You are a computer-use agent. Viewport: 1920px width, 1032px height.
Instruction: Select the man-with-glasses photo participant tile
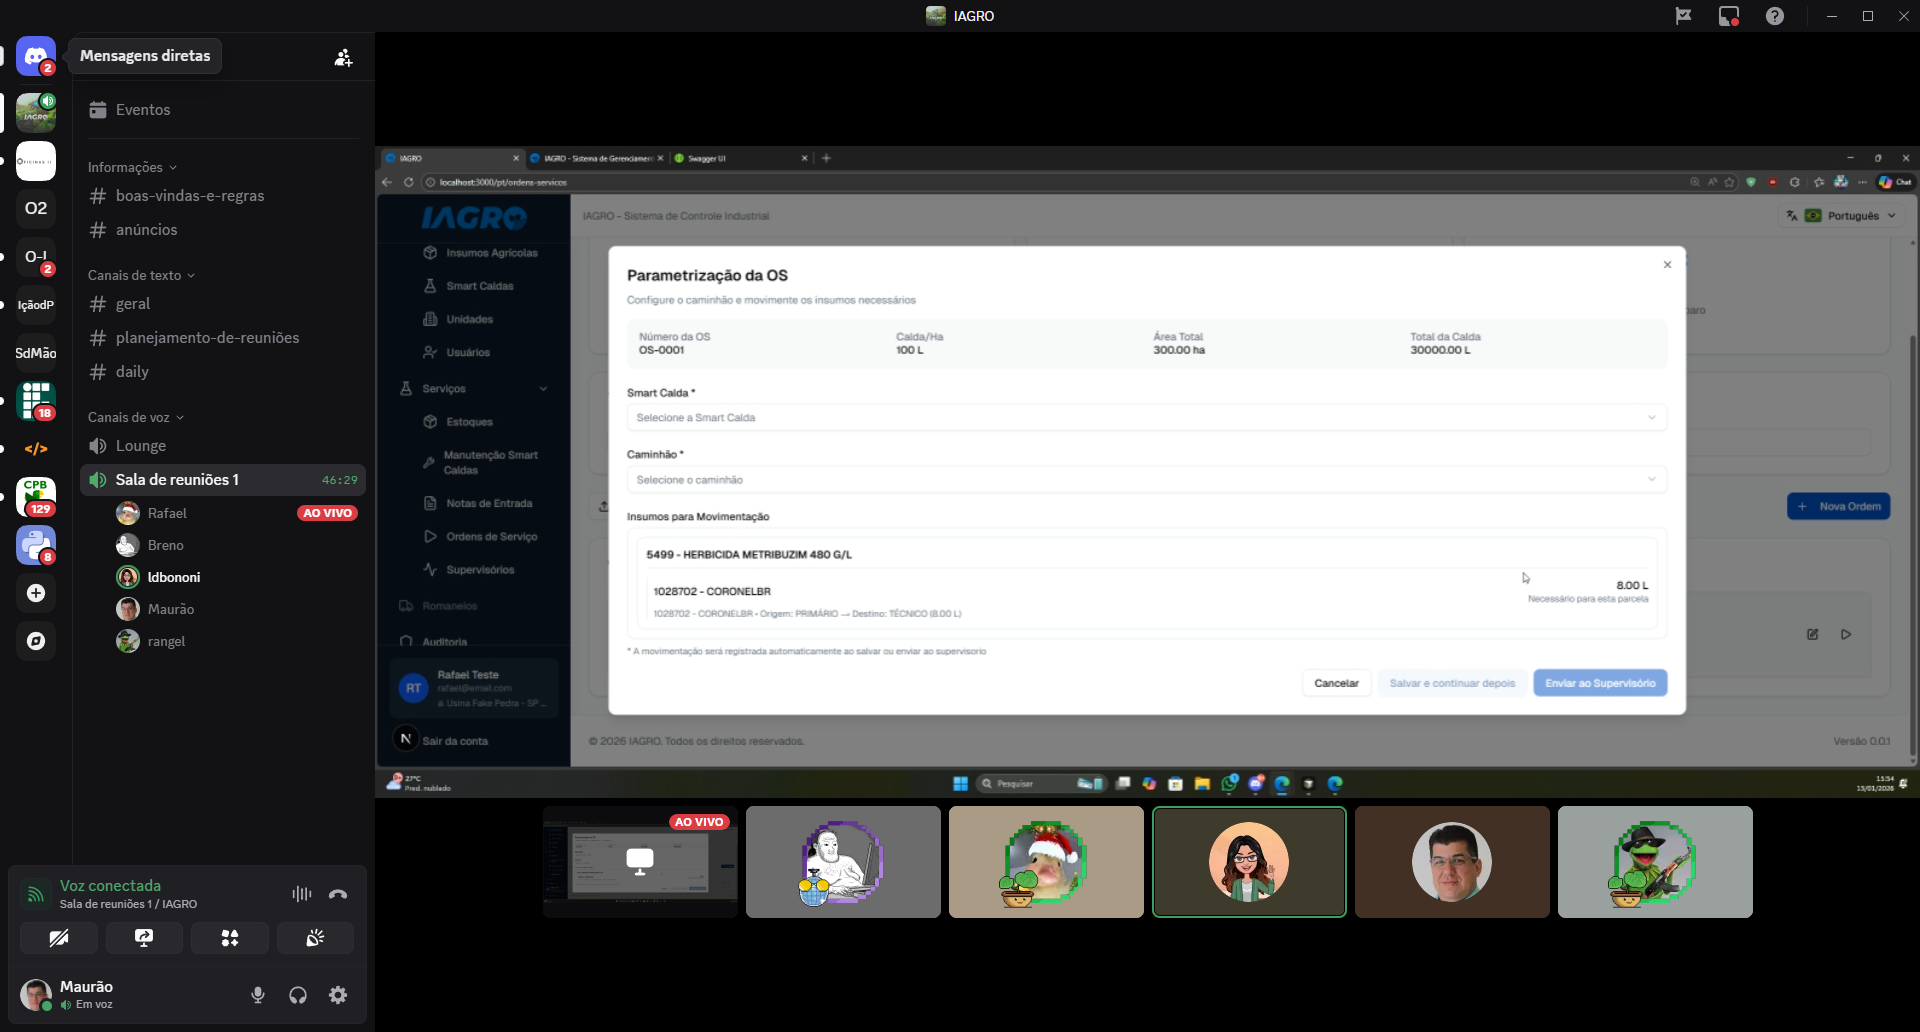coord(1452,862)
